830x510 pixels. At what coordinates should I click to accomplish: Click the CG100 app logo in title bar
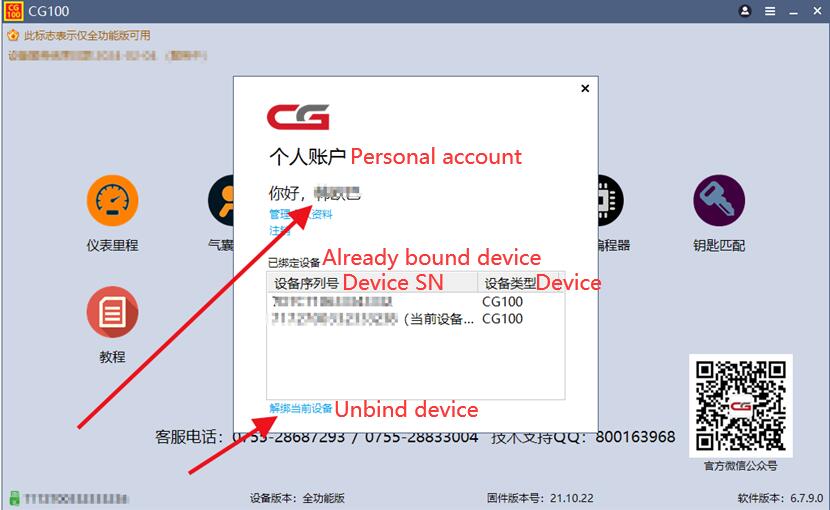(13, 11)
